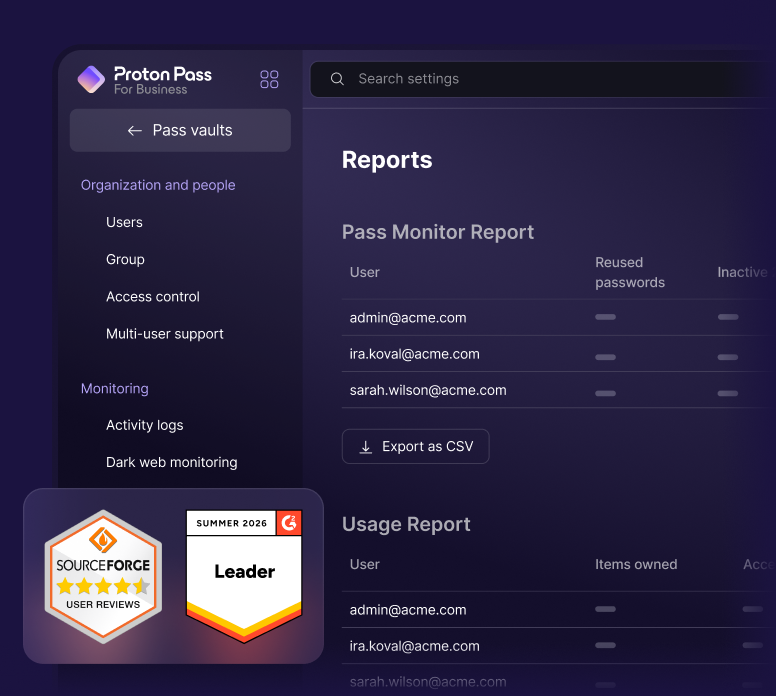Click the Usage Report heading

click(x=406, y=524)
